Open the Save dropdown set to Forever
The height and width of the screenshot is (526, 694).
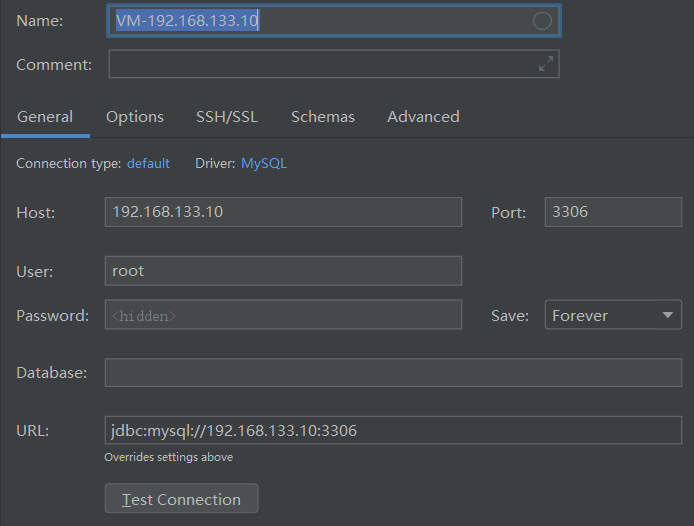click(613, 315)
